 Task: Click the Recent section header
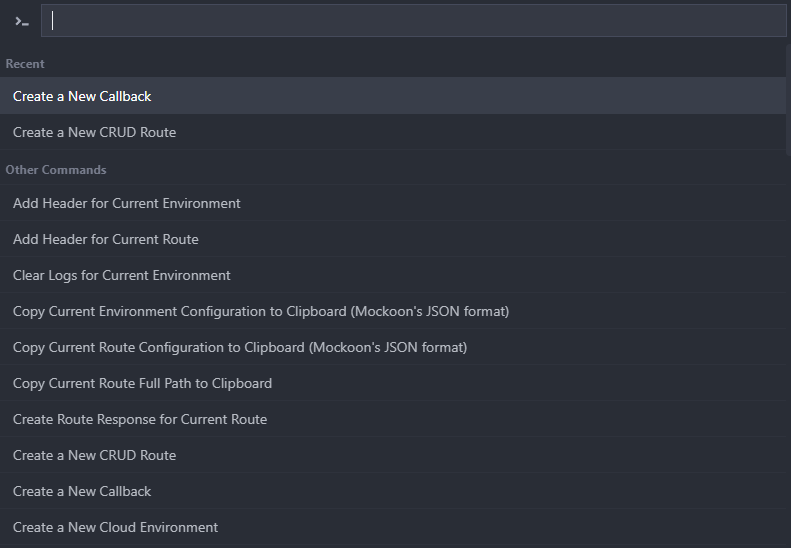tap(25, 64)
